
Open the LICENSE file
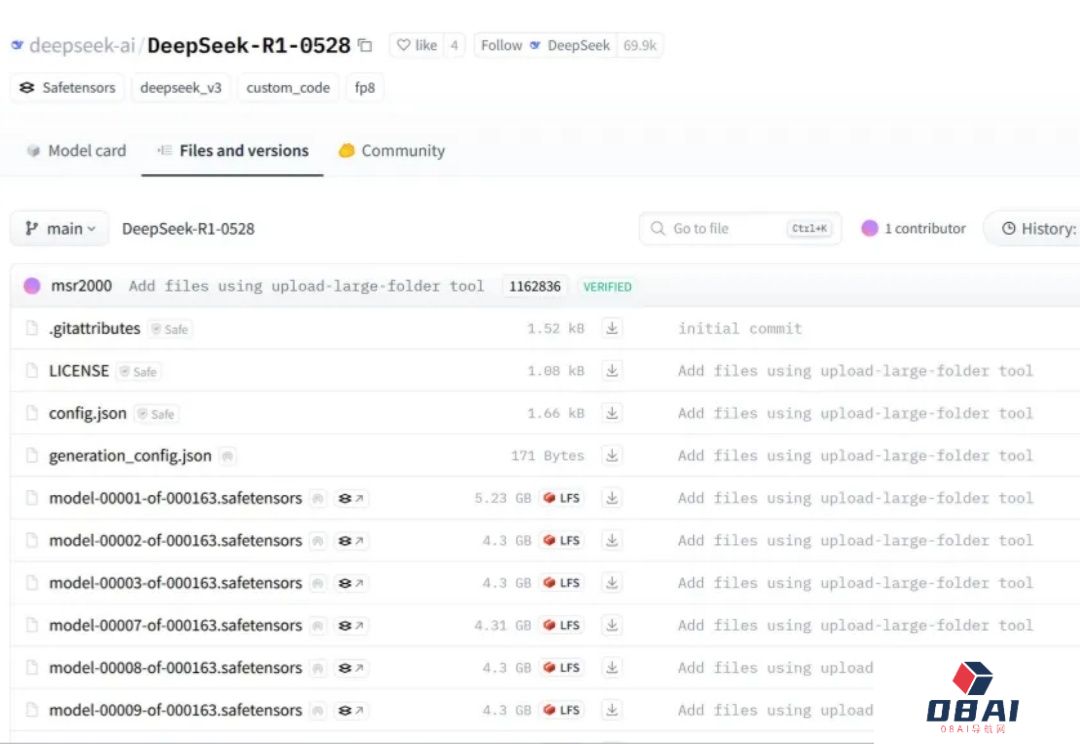click(79, 371)
